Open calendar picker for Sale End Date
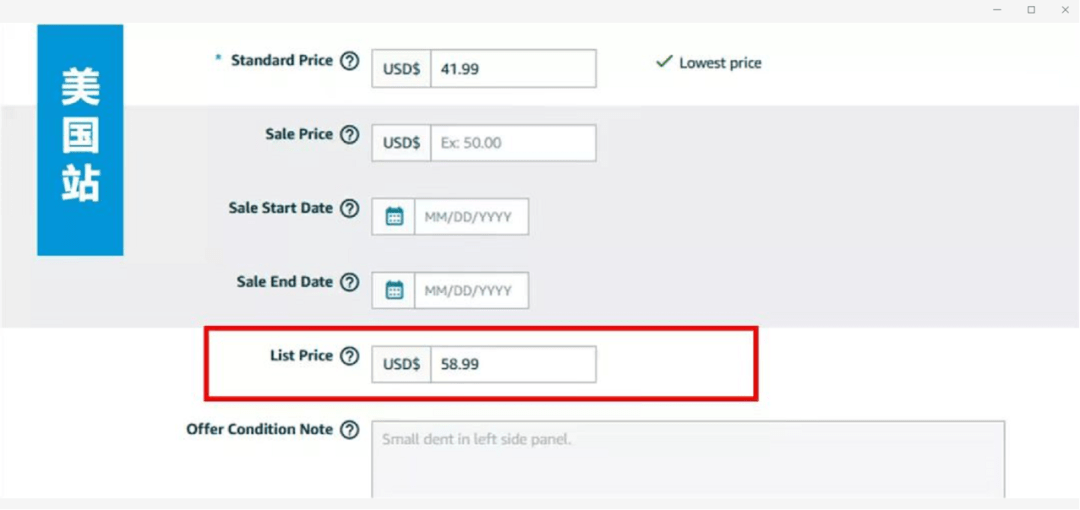Screen dimensions: 1080x510 click(394, 291)
